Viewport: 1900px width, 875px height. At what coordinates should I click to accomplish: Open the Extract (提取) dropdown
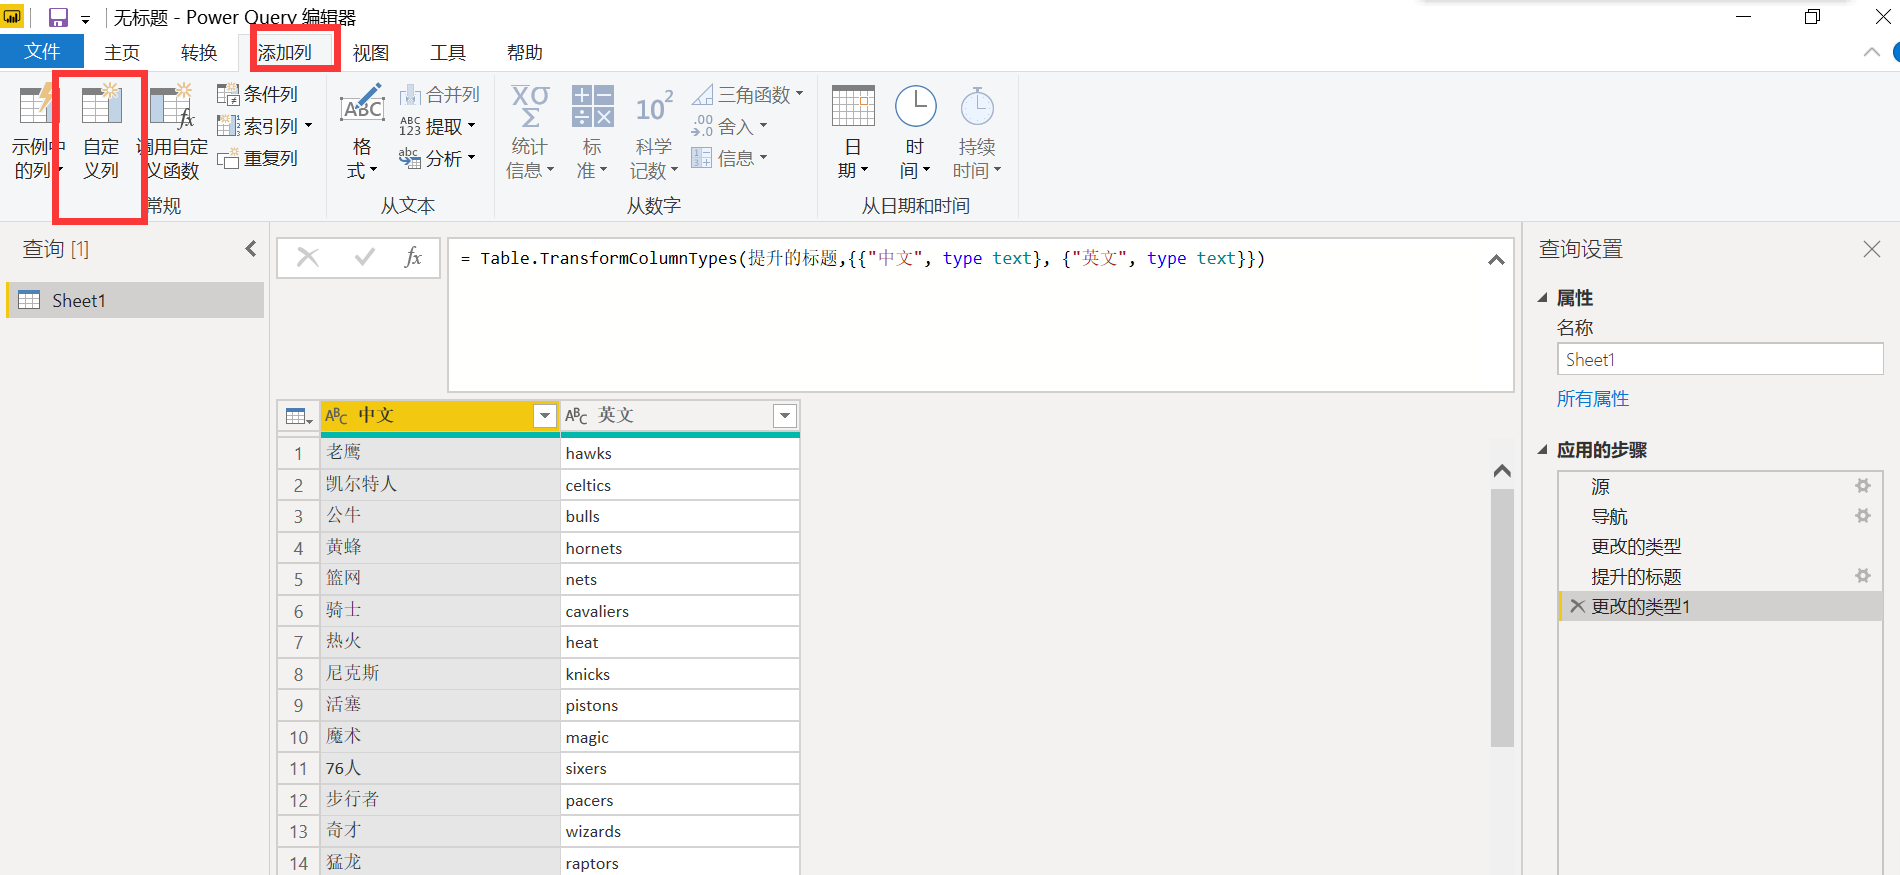(438, 126)
